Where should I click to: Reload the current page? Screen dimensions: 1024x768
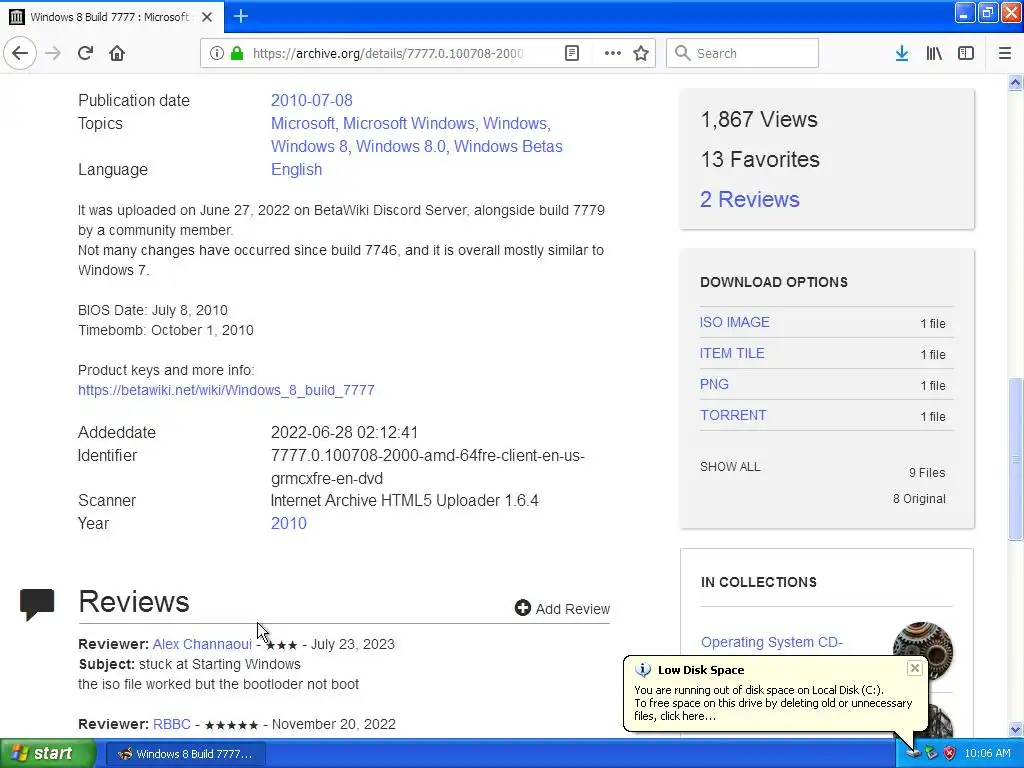pyautogui.click(x=85, y=53)
